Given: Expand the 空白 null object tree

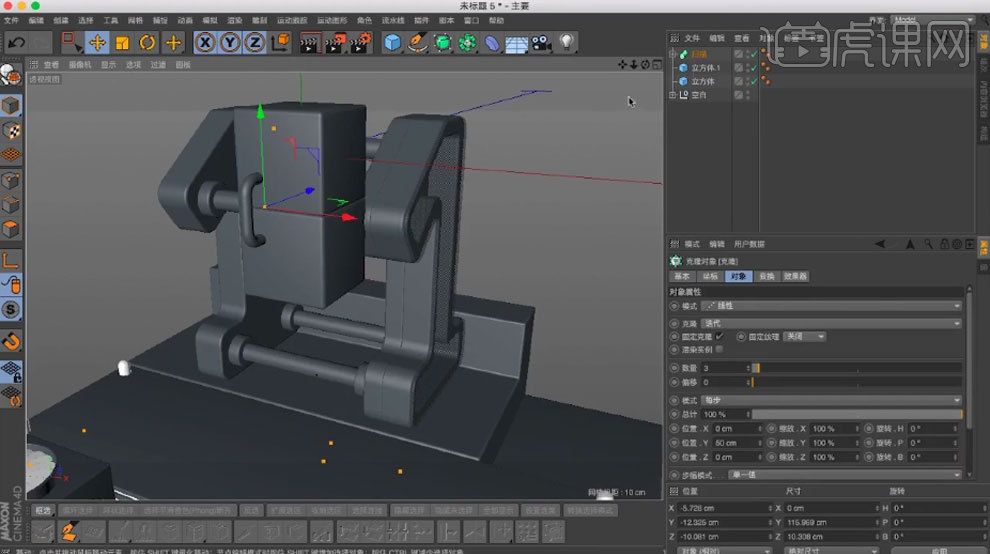Looking at the screenshot, I should tap(673, 95).
